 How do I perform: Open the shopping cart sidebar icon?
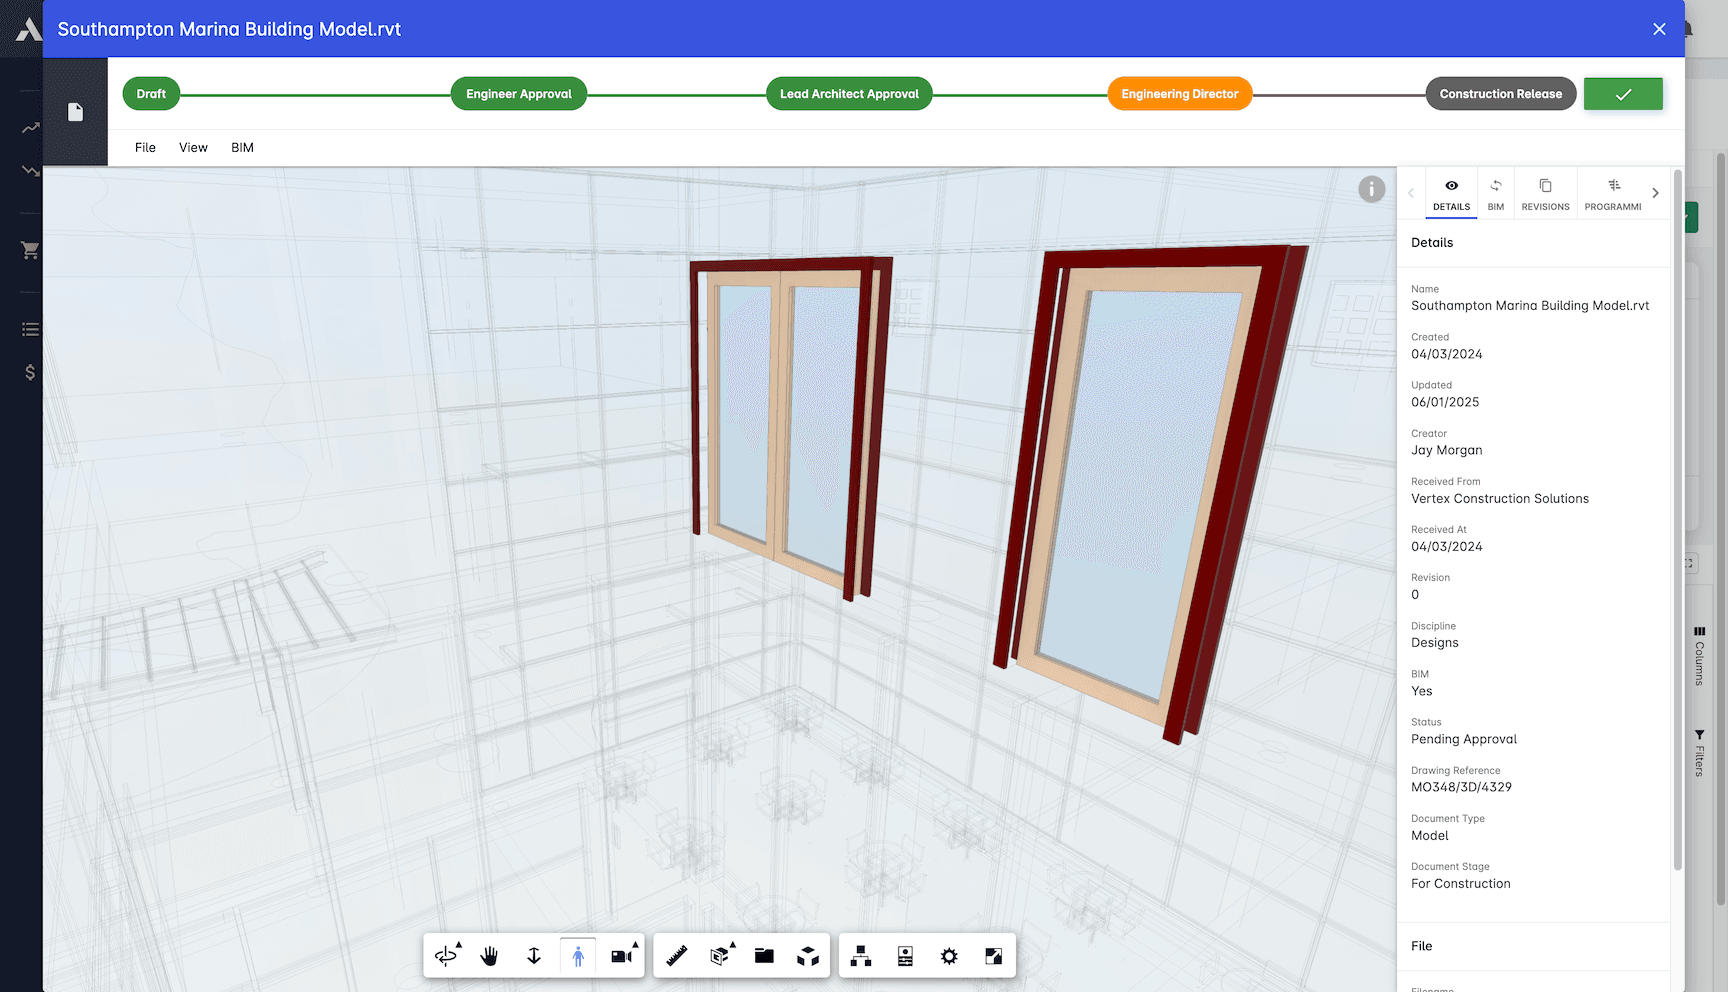[29, 251]
